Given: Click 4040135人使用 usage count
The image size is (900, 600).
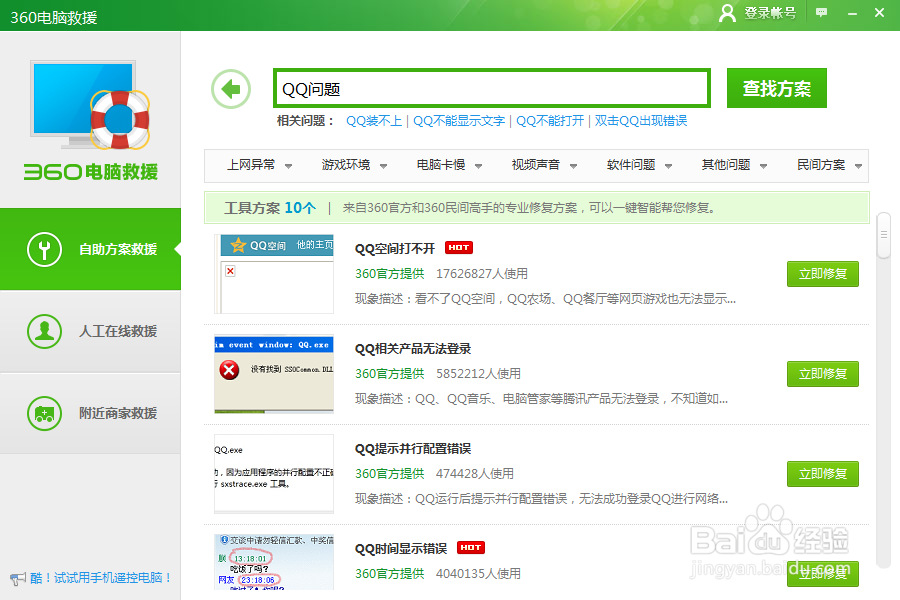Looking at the screenshot, I should pyautogui.click(x=478, y=574).
